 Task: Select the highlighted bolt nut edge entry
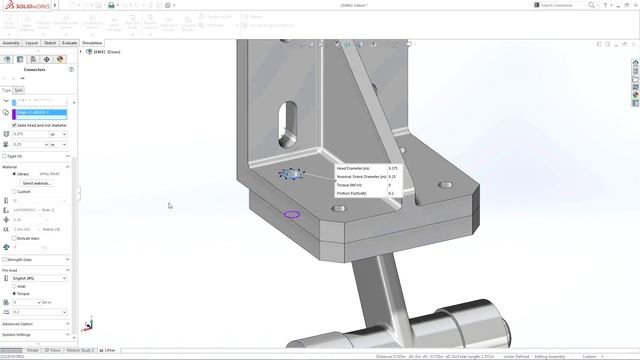(41, 112)
